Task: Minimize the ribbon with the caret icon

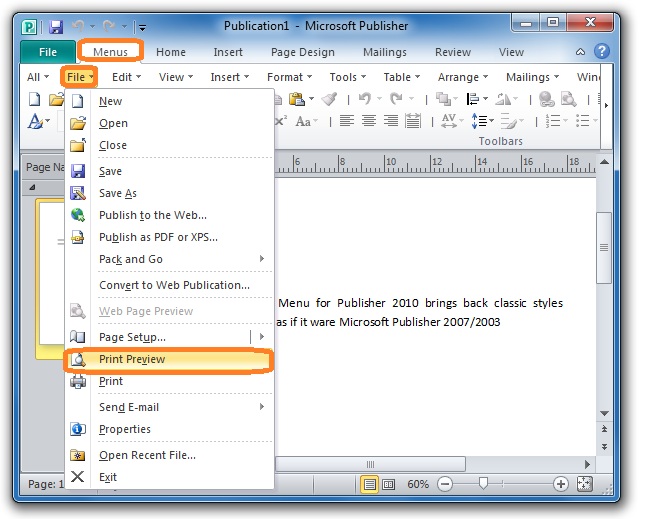Action: click(580, 52)
